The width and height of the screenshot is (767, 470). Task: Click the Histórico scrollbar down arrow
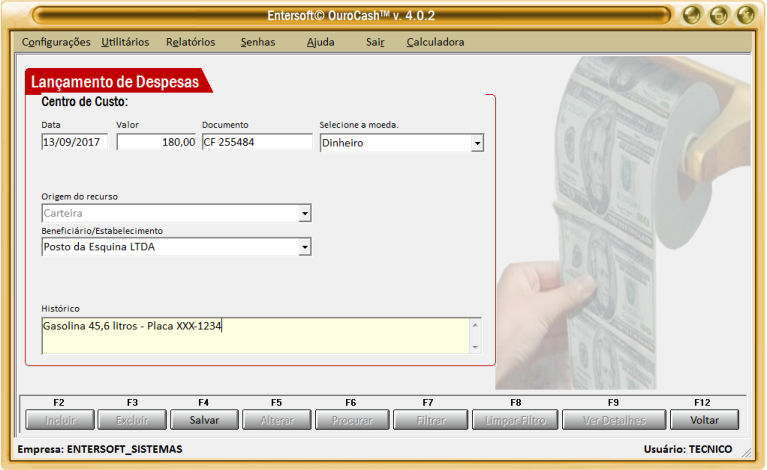[x=475, y=347]
